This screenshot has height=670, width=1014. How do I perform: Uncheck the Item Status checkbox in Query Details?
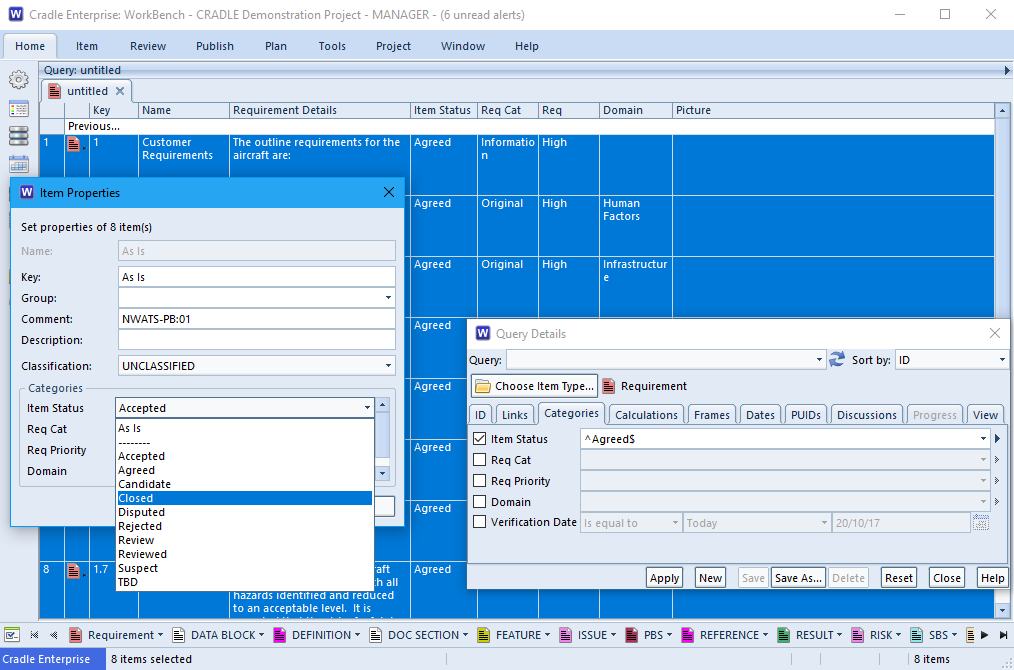click(x=479, y=438)
